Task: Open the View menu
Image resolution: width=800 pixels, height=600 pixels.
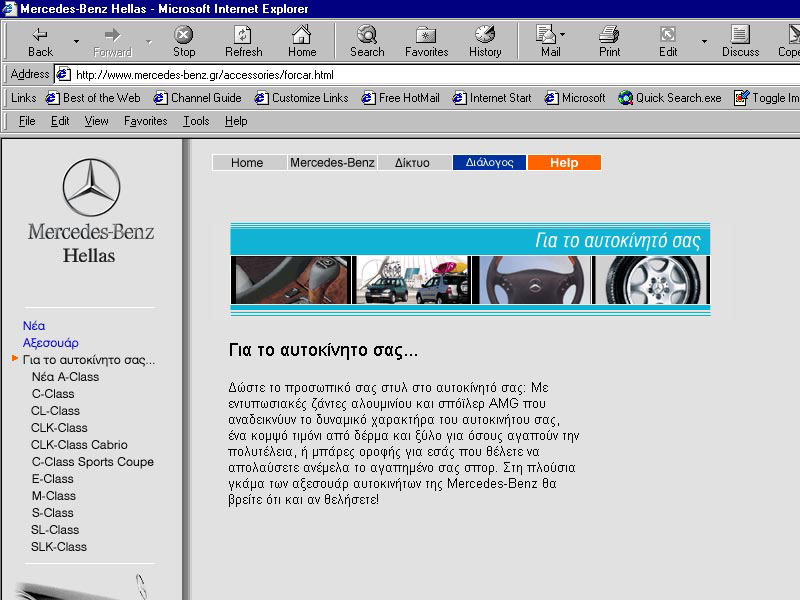Action: (96, 121)
